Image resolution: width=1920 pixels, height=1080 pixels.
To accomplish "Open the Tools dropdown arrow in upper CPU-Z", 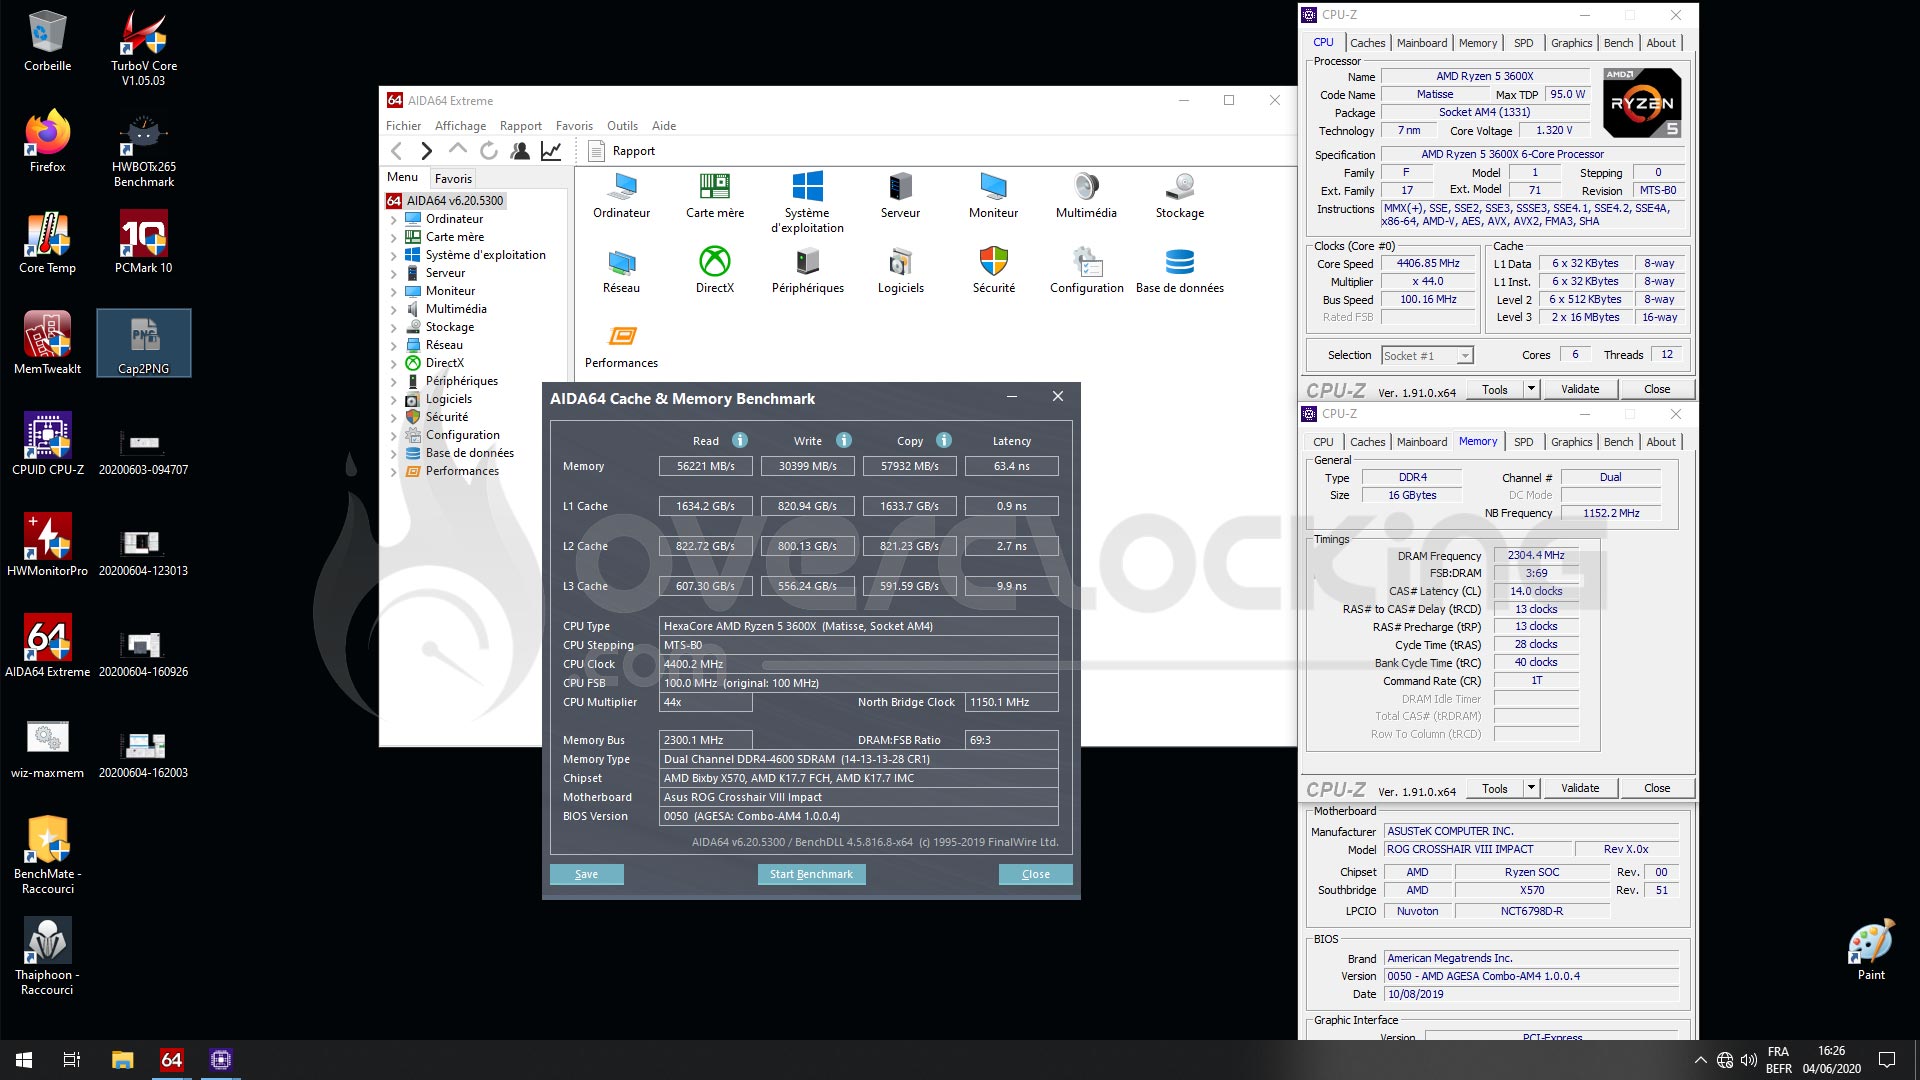I will [1531, 389].
